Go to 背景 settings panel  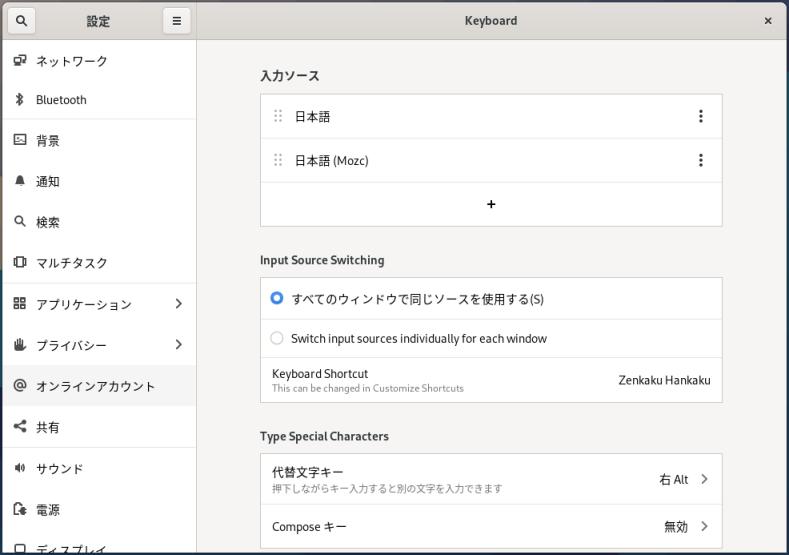click(x=48, y=141)
